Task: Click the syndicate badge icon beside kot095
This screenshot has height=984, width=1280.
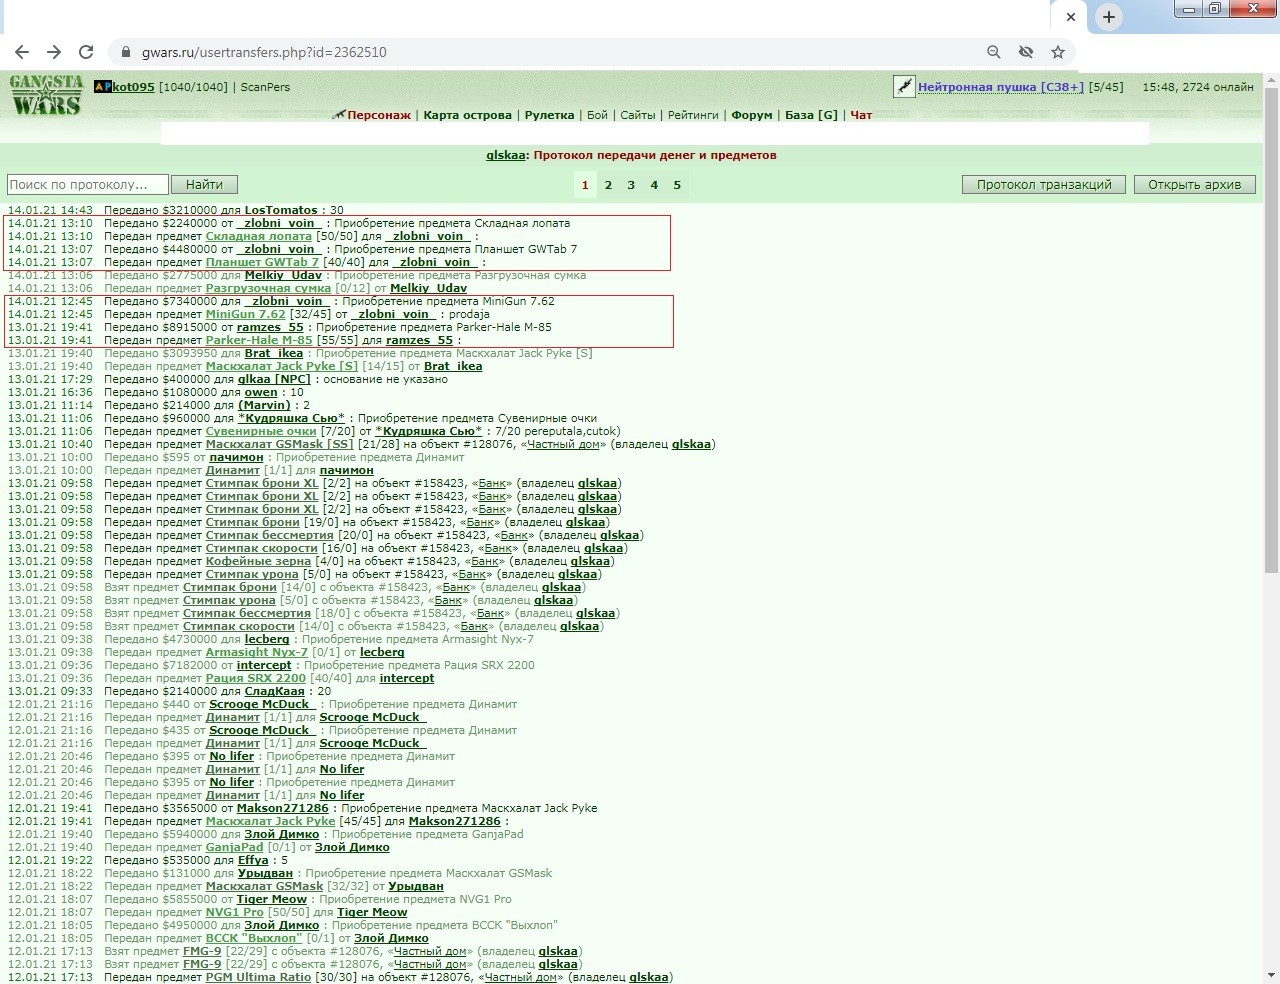Action: click(102, 87)
